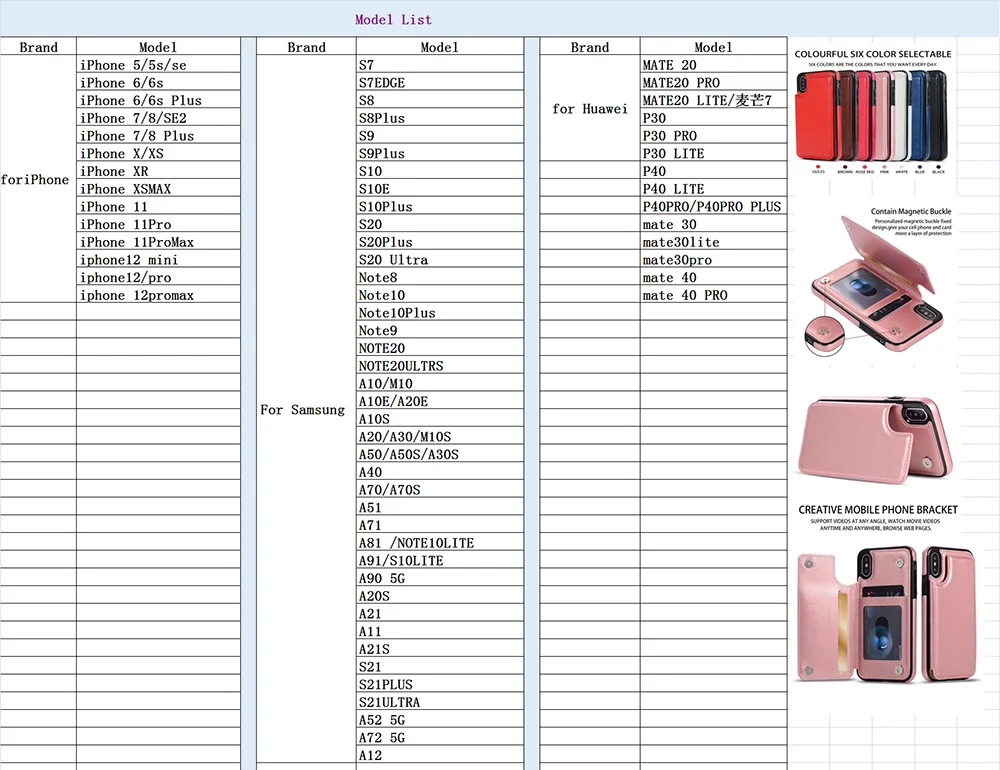The width and height of the screenshot is (1000, 770).
Task: Click the 'S10E' model cell
Action: [x=439, y=189]
